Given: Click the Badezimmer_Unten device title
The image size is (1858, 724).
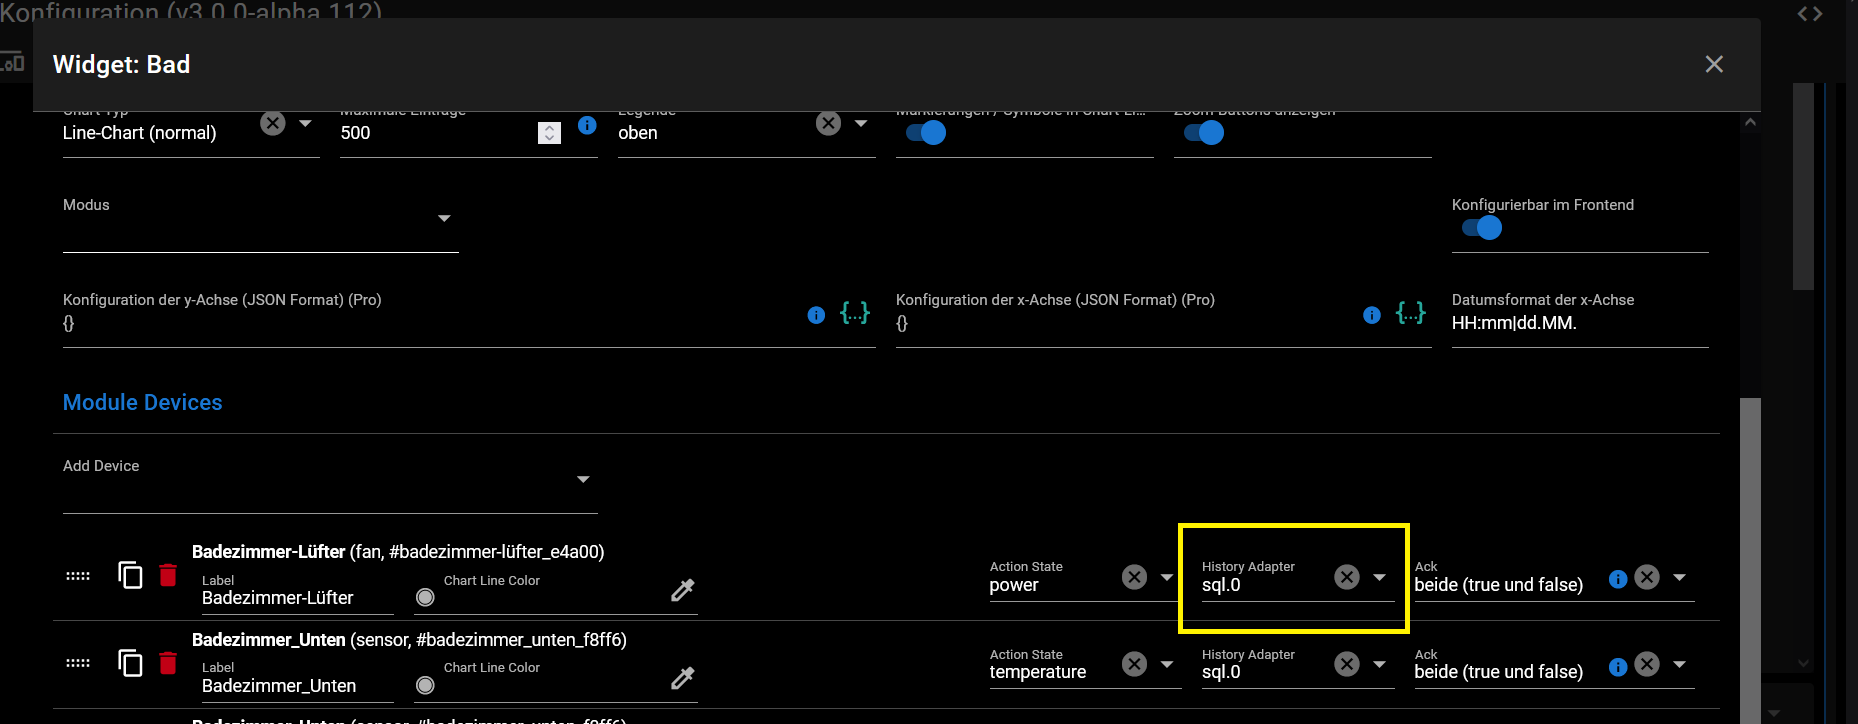Looking at the screenshot, I should click(409, 640).
